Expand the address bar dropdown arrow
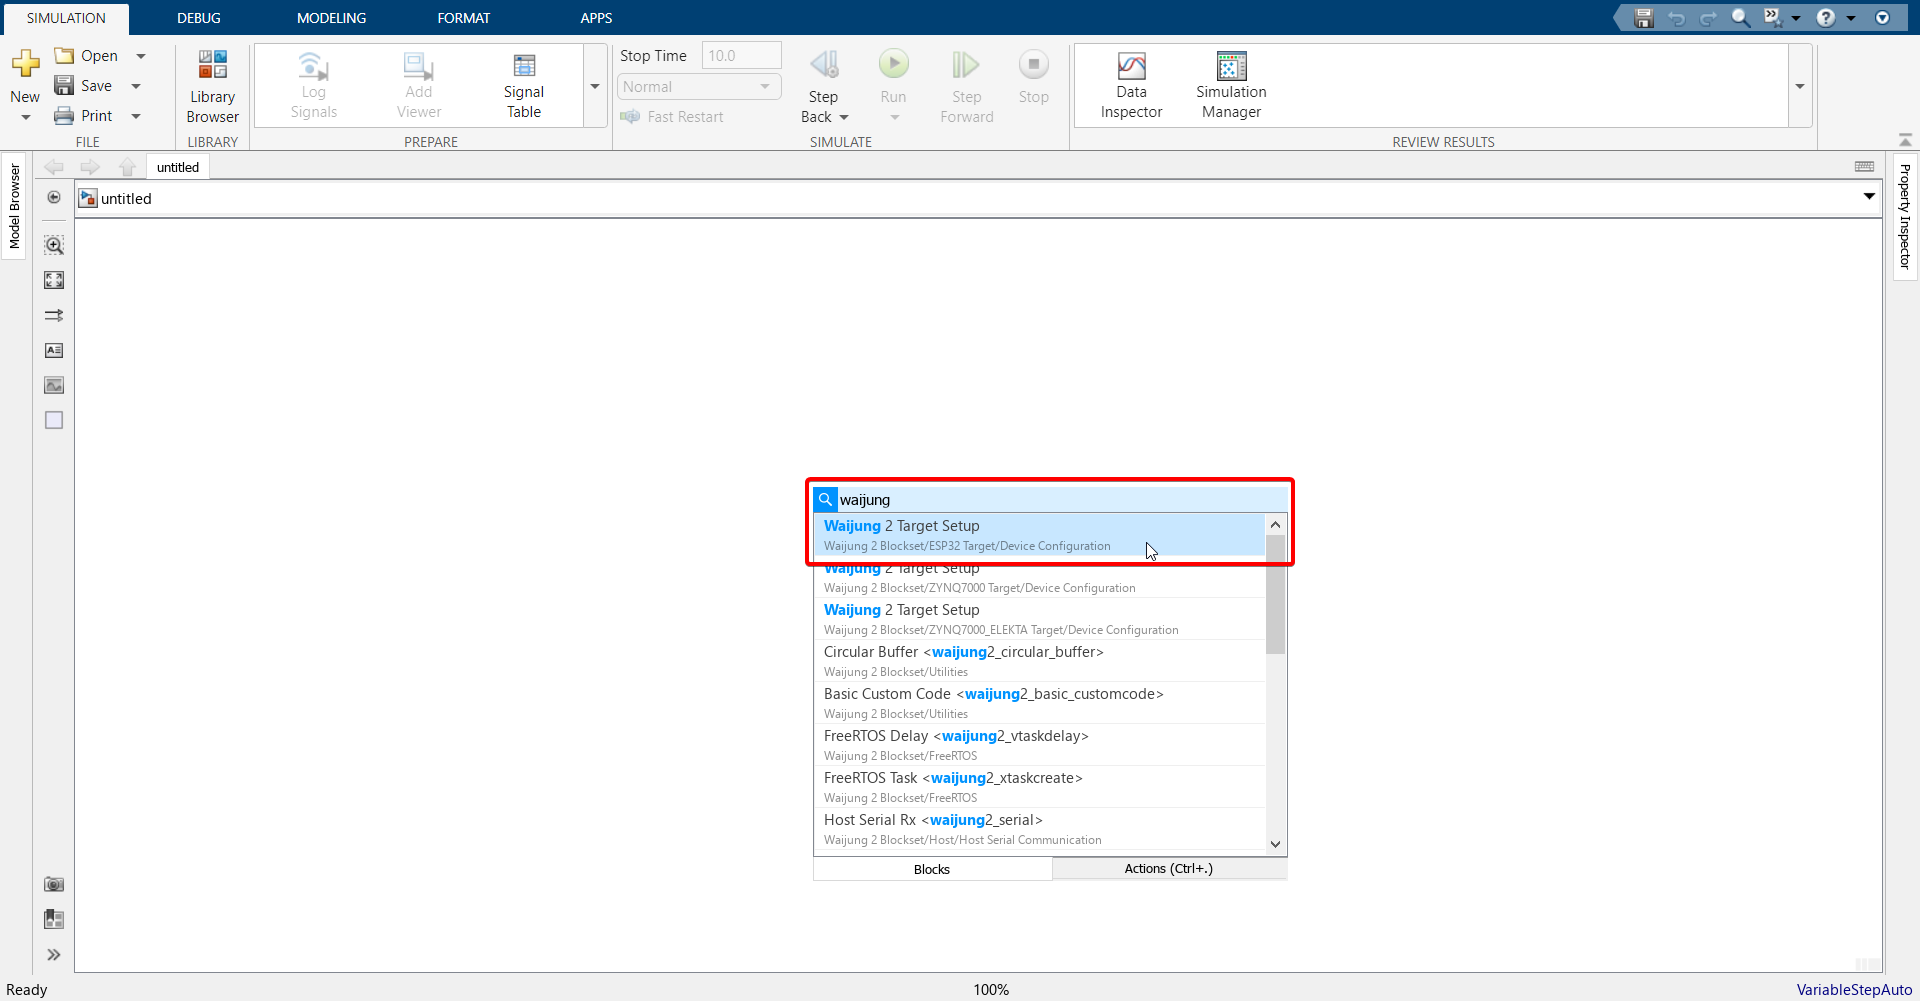This screenshot has height=1001, width=1920. [x=1869, y=197]
